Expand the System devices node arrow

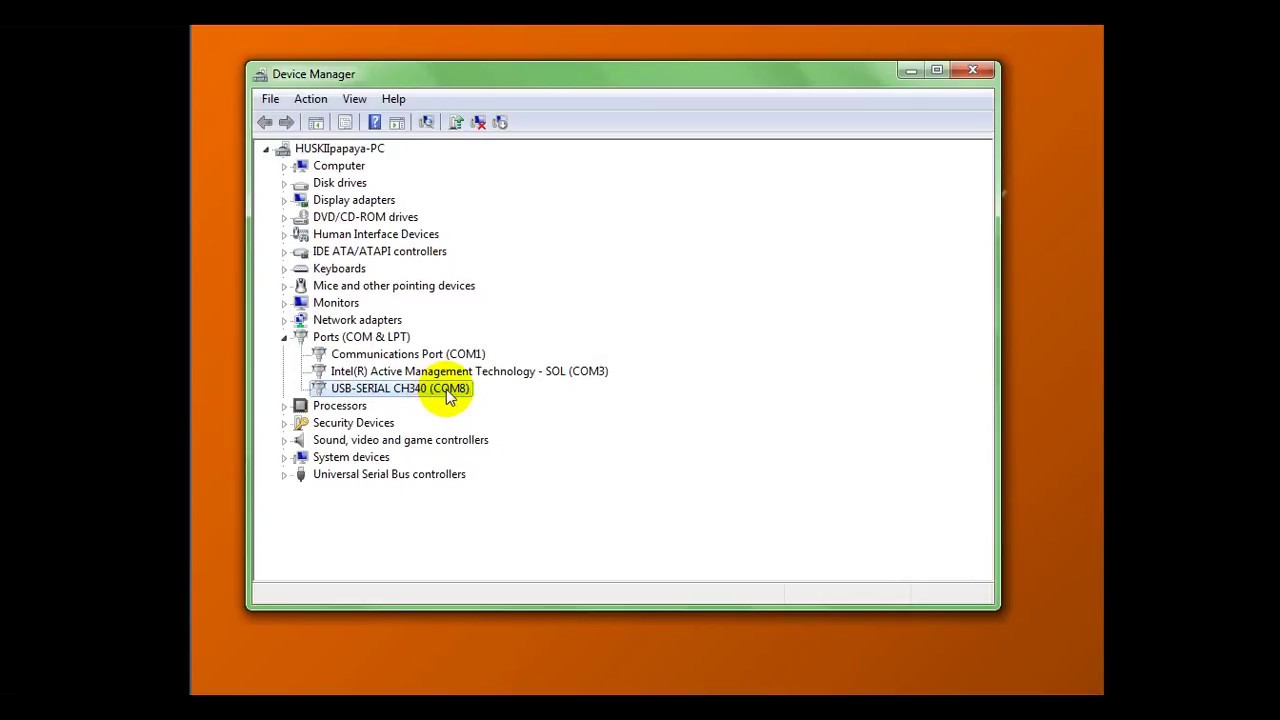tap(284, 457)
